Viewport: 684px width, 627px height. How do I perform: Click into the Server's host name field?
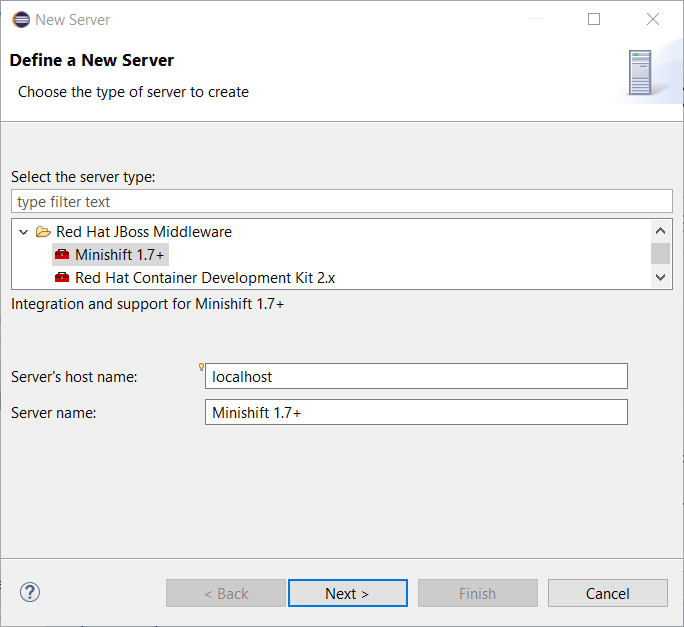click(416, 377)
